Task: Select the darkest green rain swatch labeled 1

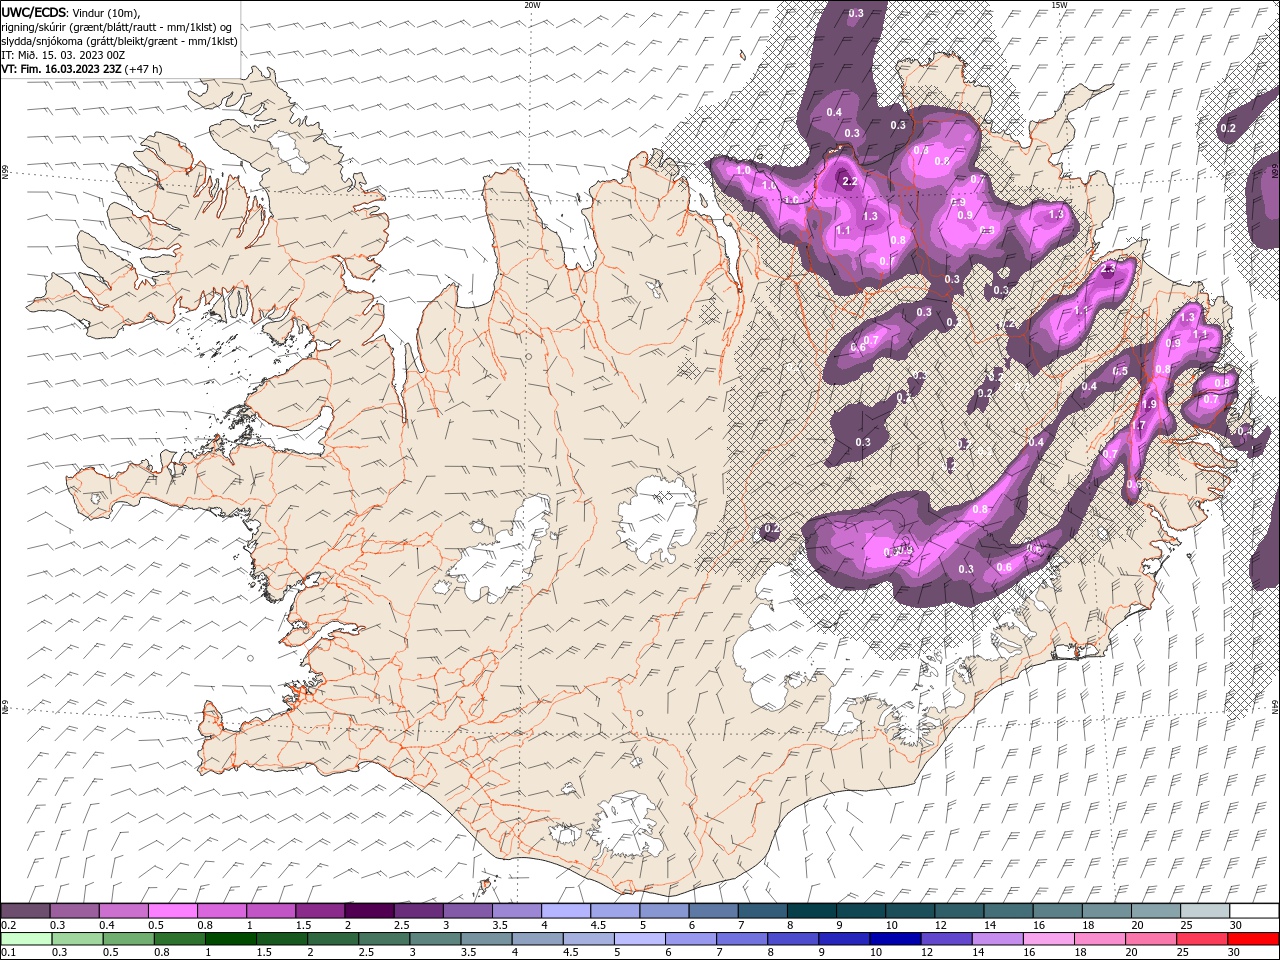Action: pyautogui.click(x=230, y=939)
